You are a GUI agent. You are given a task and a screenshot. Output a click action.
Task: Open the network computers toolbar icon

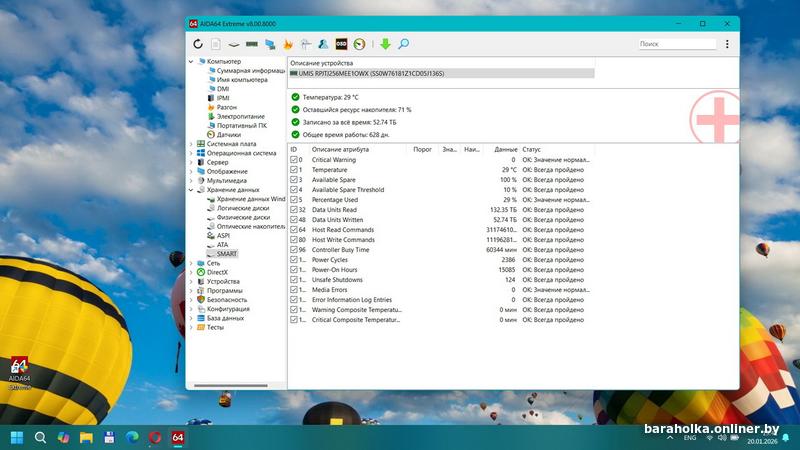click(270, 44)
